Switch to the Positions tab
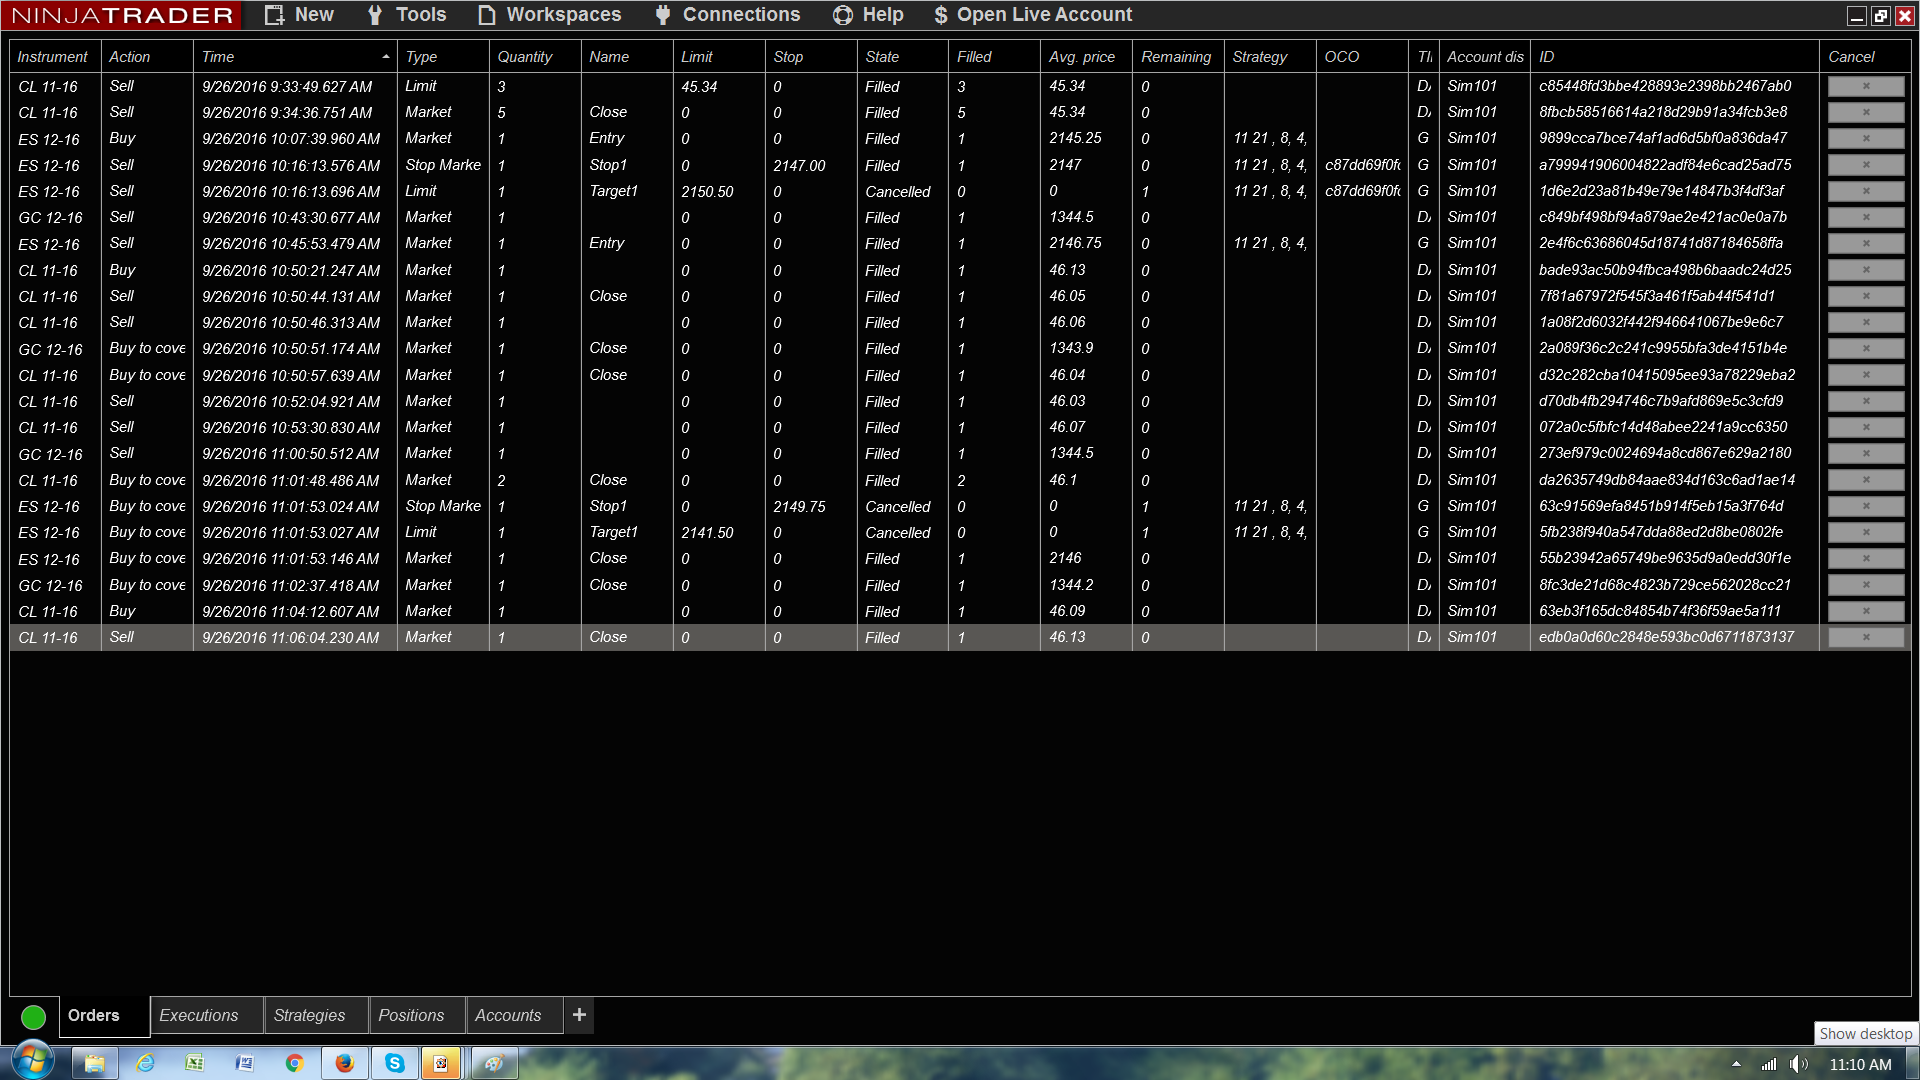This screenshot has width=1920, height=1080. pos(411,1016)
